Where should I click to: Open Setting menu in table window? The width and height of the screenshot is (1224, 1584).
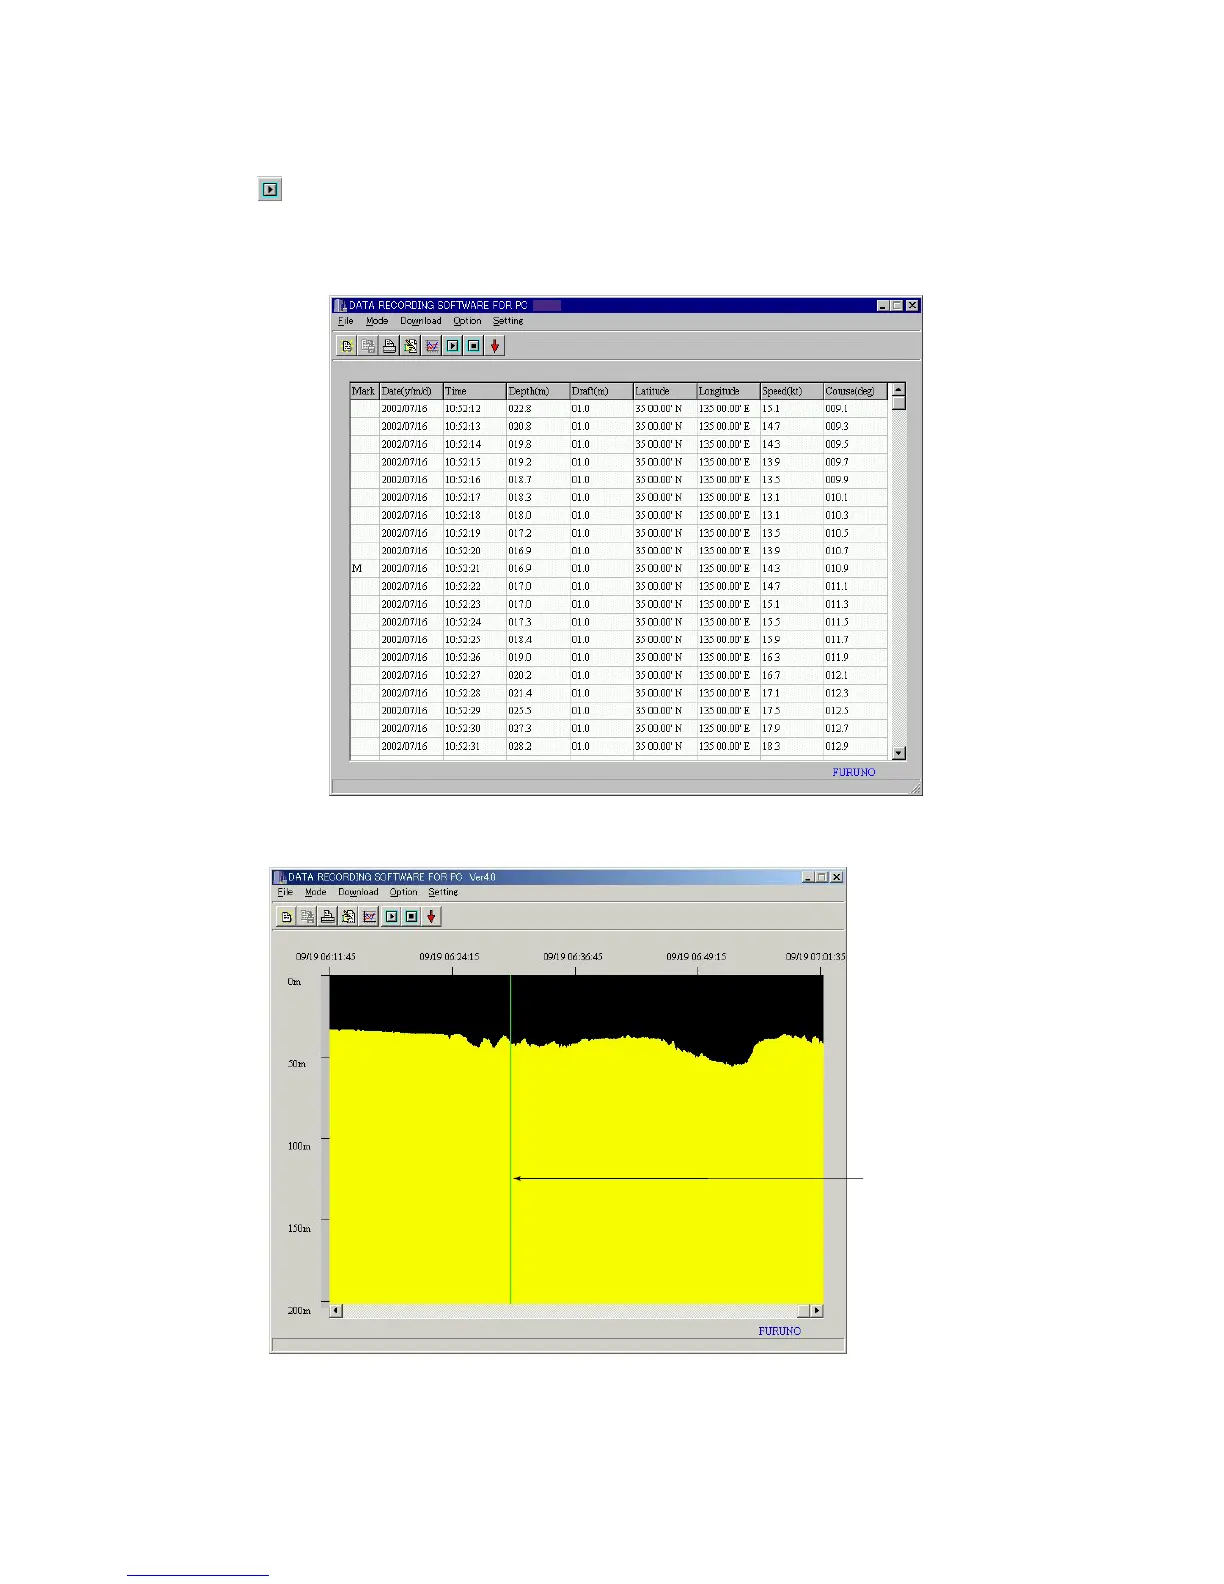point(508,321)
